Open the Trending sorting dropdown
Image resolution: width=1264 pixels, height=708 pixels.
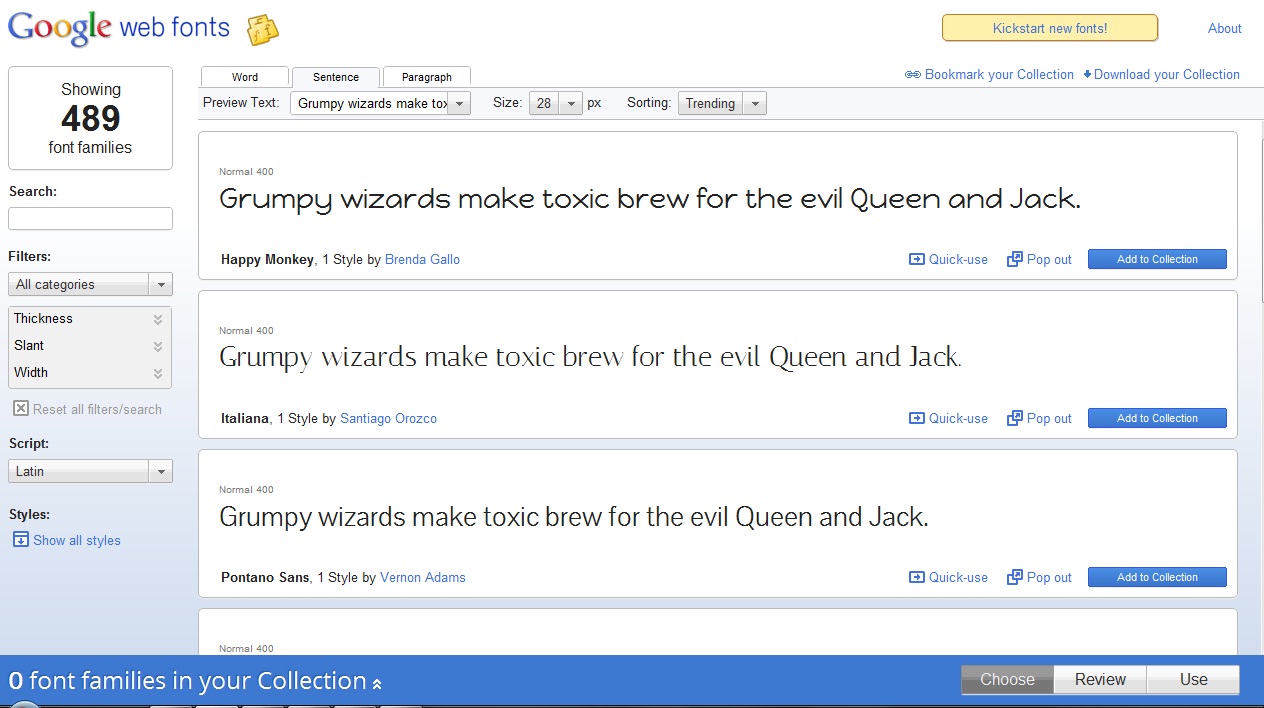coord(722,103)
